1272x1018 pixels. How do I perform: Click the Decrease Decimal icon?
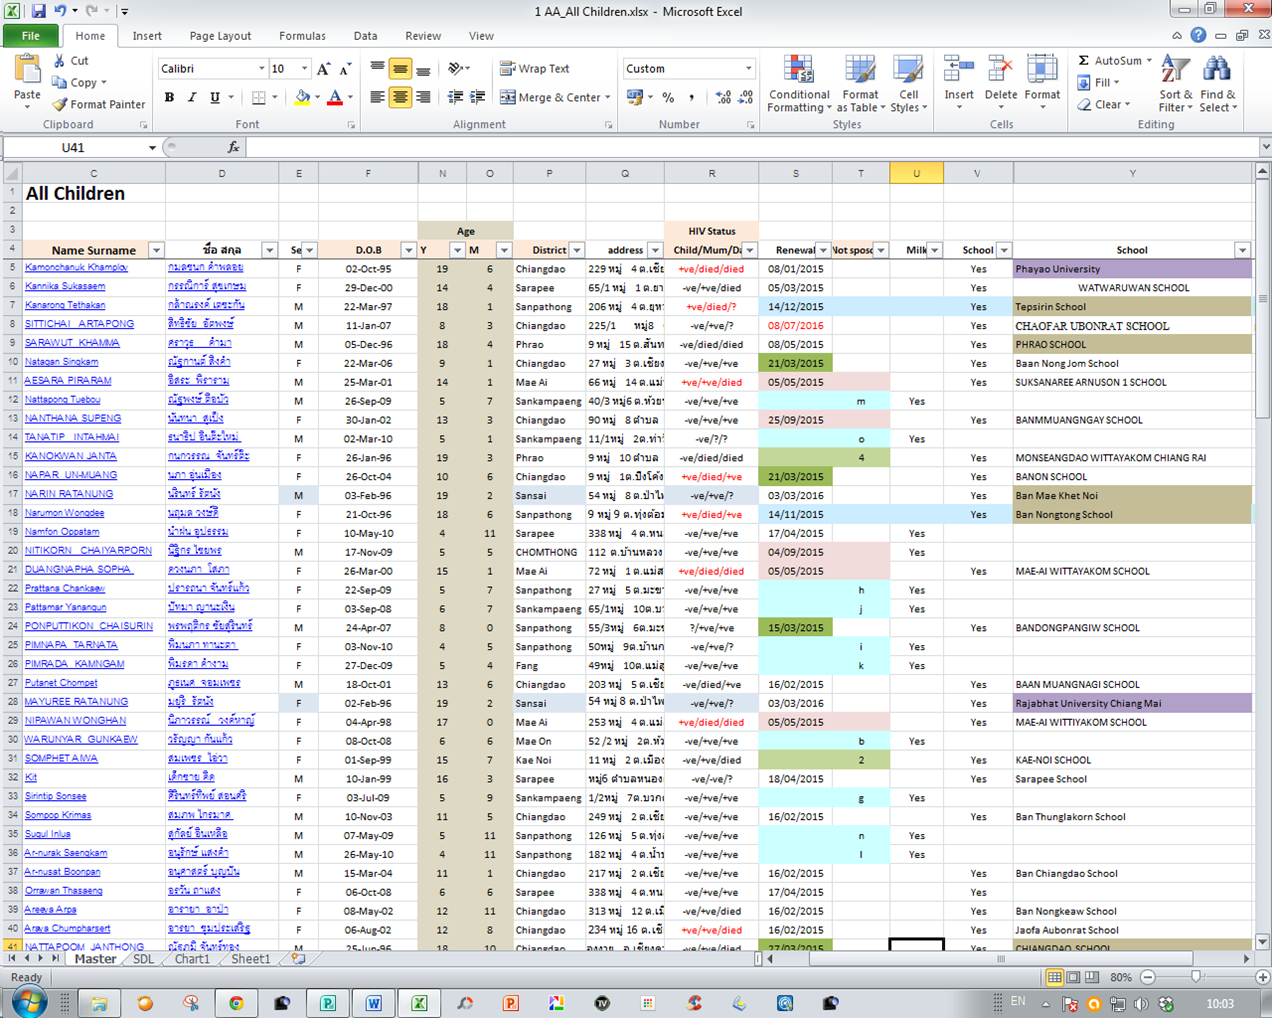[745, 98]
